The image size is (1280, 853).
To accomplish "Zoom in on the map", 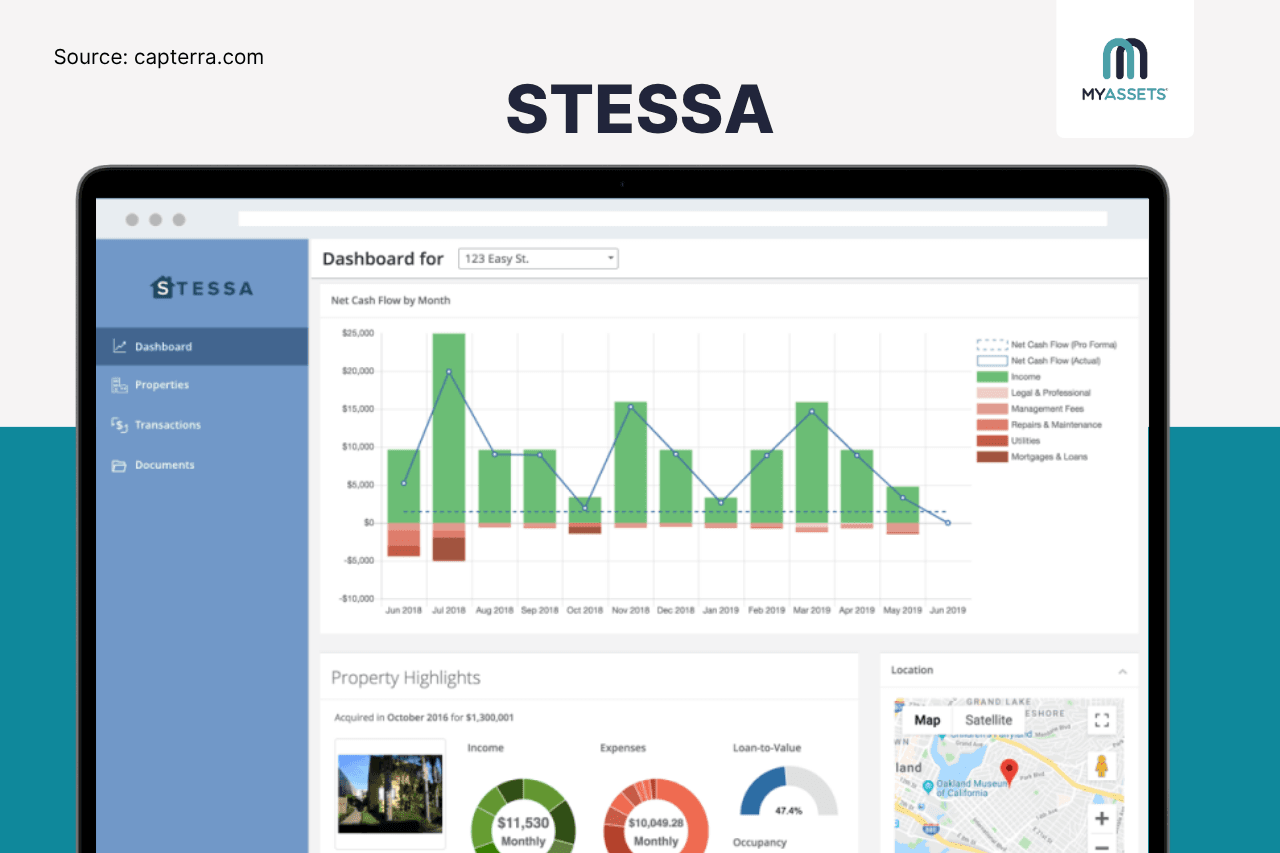I will point(1102,819).
